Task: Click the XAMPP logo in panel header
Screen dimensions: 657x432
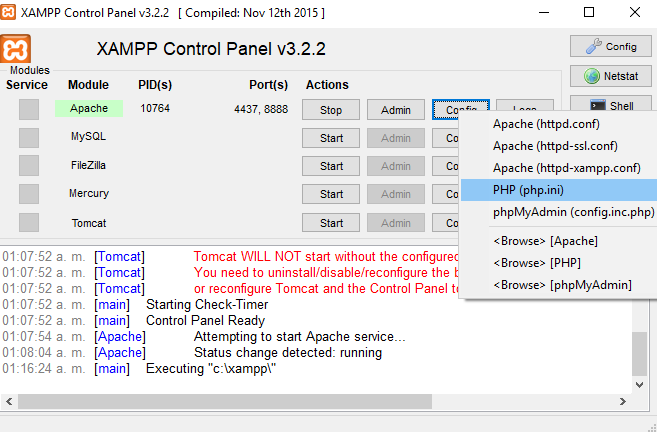Action: (16, 49)
